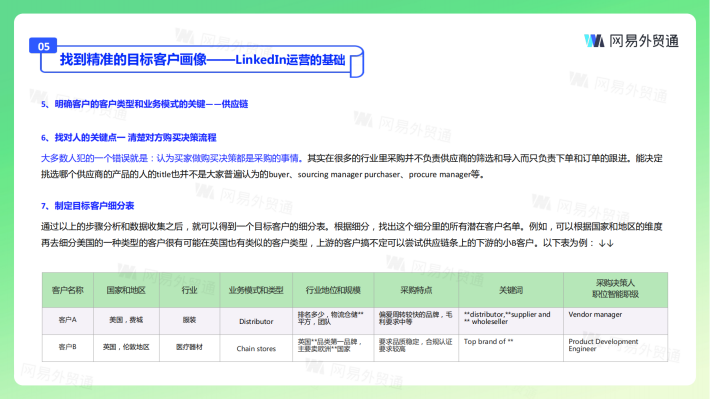Click the Distributor cell for 客户A
This screenshot has height=399, width=710.
256,322
